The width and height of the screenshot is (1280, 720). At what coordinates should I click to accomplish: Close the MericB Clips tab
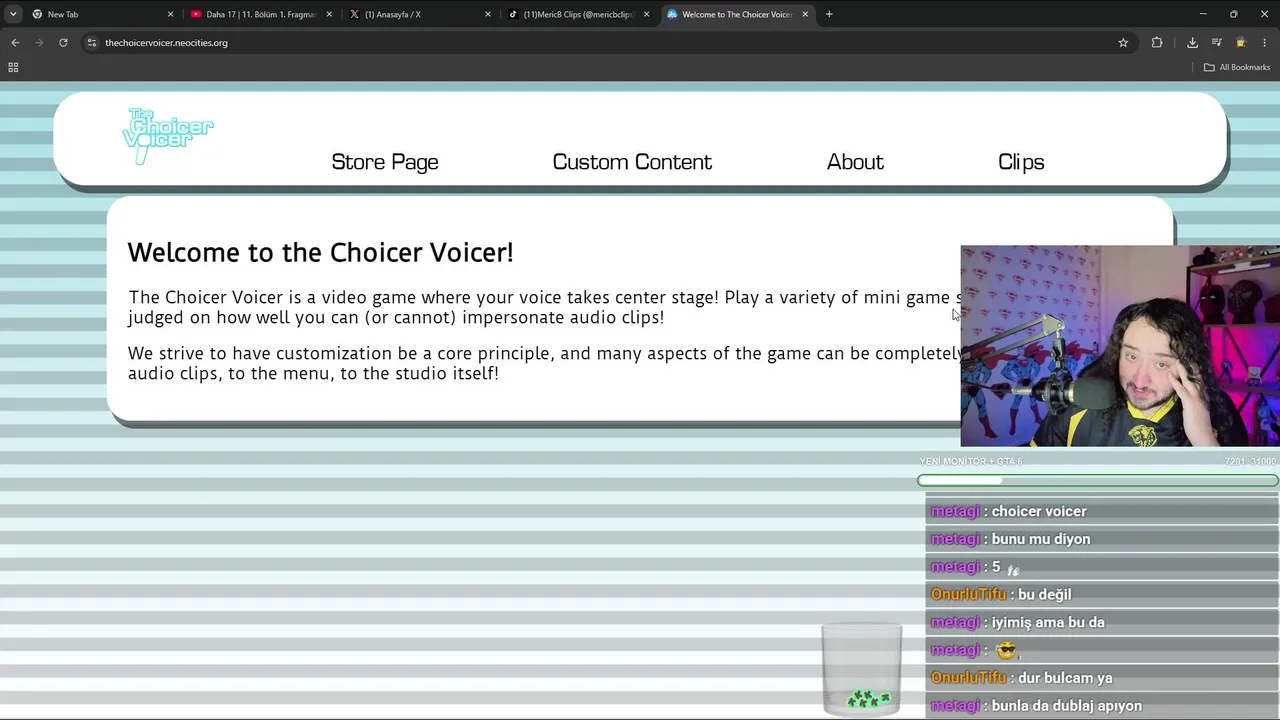(646, 14)
